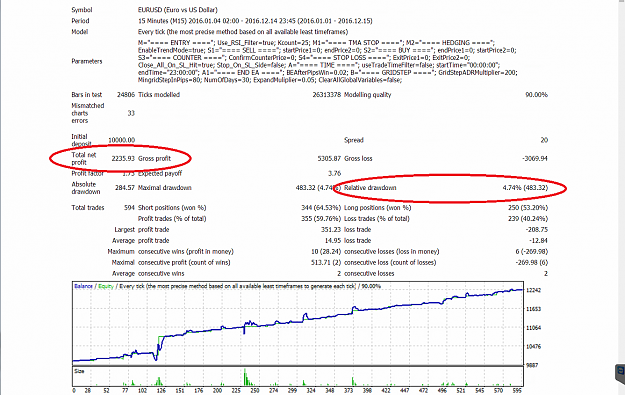
Task: Click the Maximal drawdown label
Action: [165, 188]
